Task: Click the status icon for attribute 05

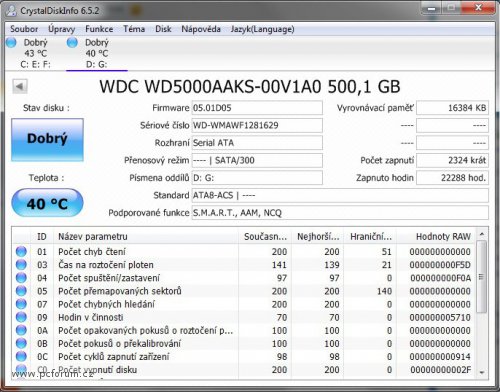Action: click(21, 291)
